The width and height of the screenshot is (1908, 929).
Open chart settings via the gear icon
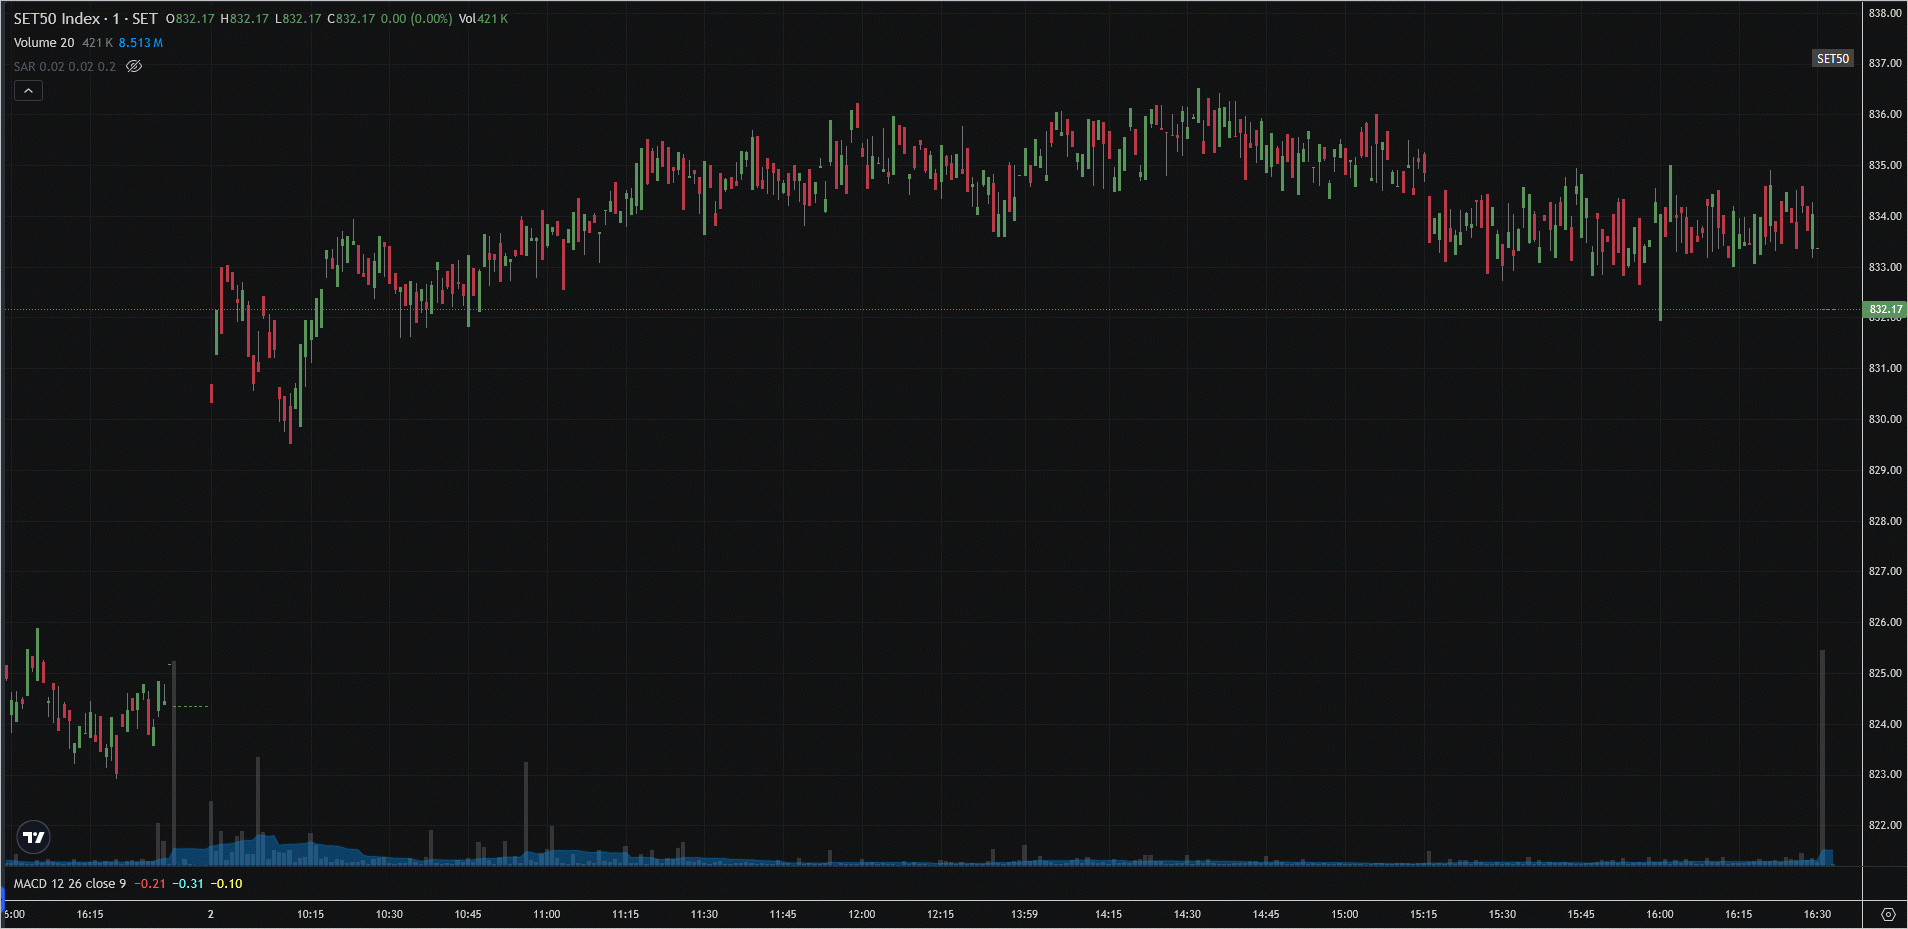coord(1887,914)
